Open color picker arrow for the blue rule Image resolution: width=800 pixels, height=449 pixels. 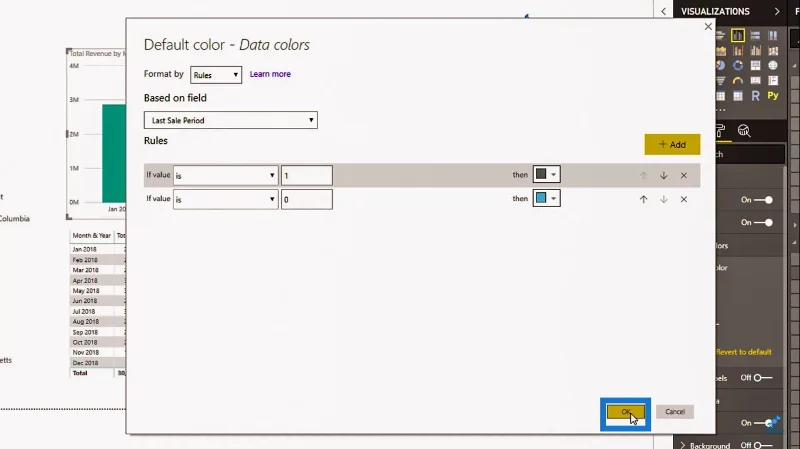pos(554,198)
